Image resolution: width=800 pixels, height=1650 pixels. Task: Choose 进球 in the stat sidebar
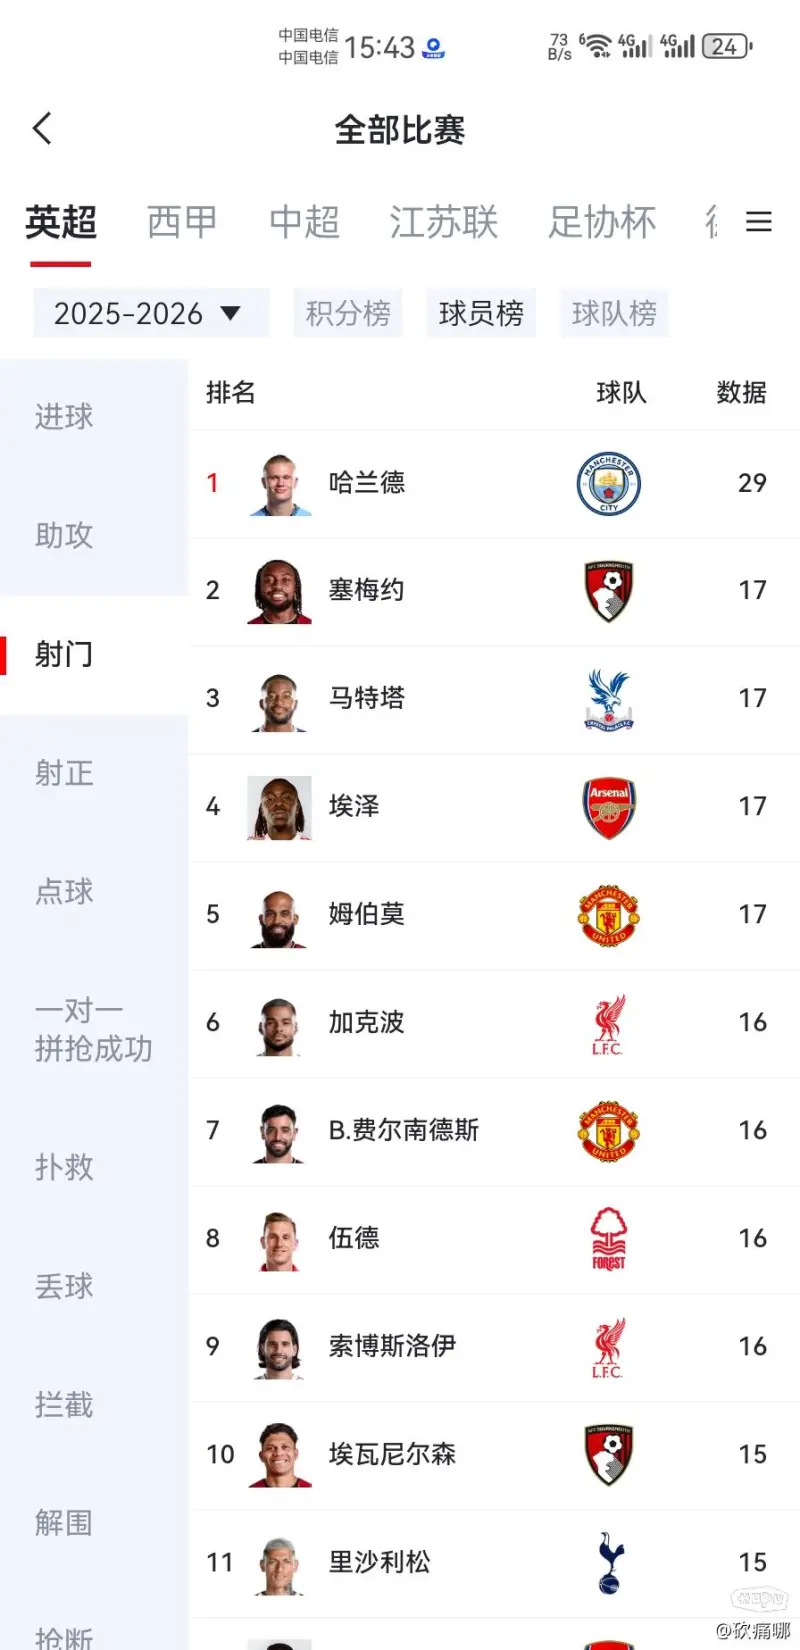(64, 416)
